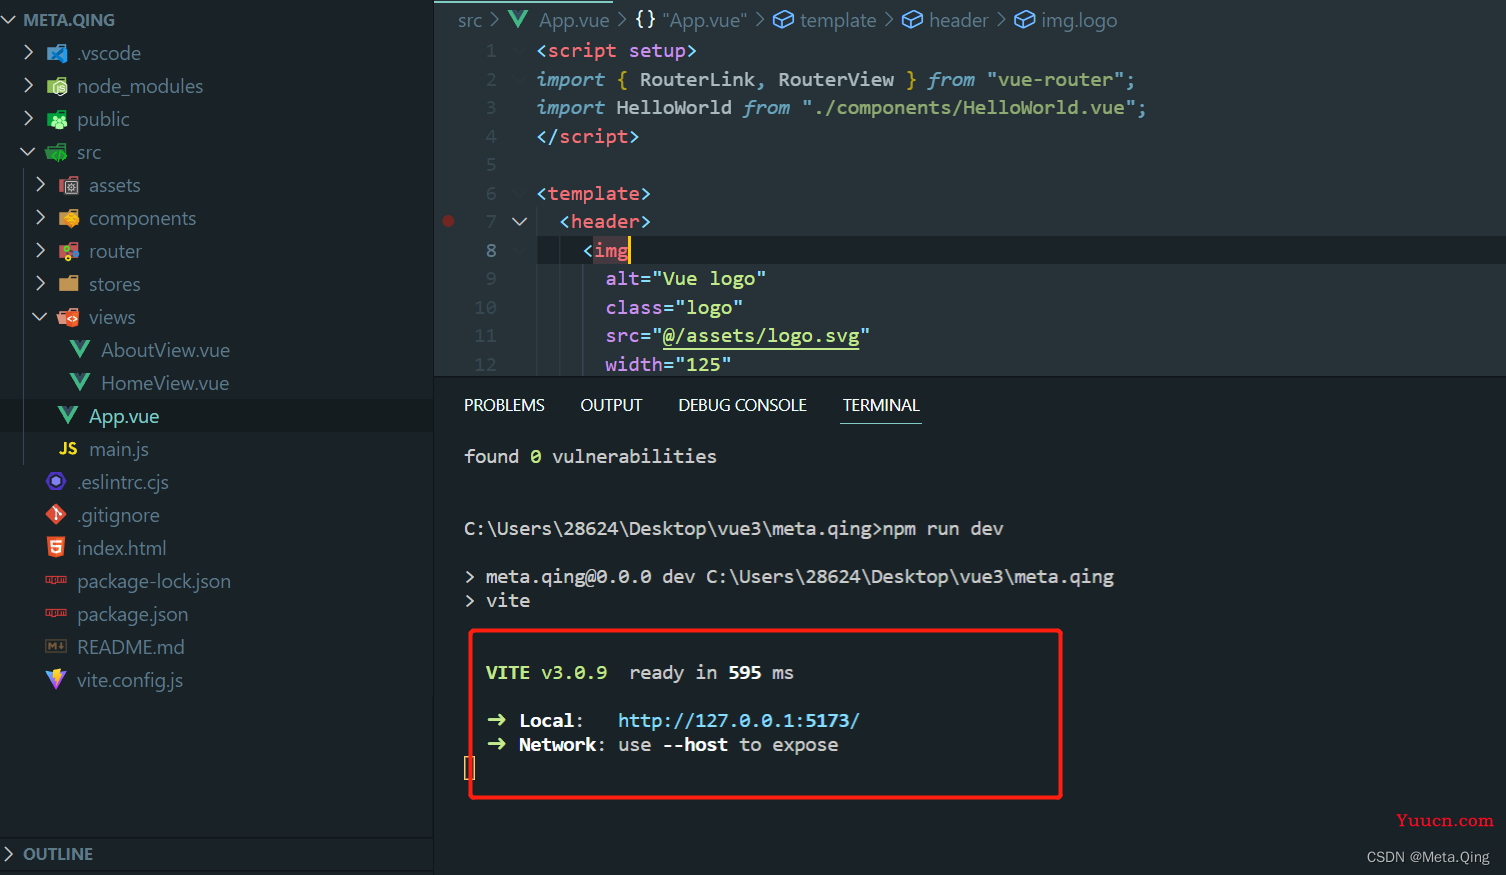Image resolution: width=1506 pixels, height=875 pixels.
Task: Click the npm icon of package-lock.json
Action: [x=57, y=580]
